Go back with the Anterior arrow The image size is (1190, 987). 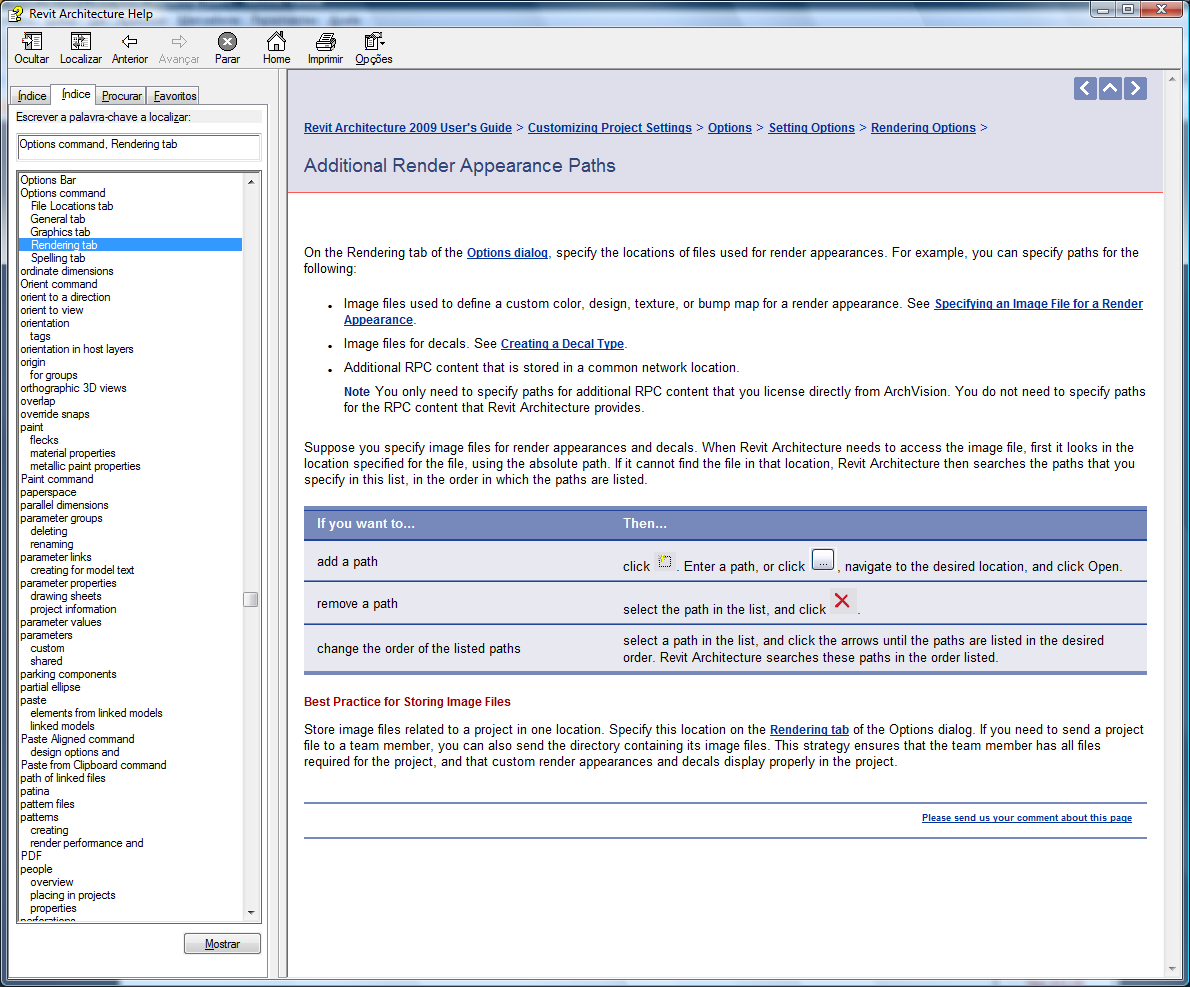click(129, 42)
